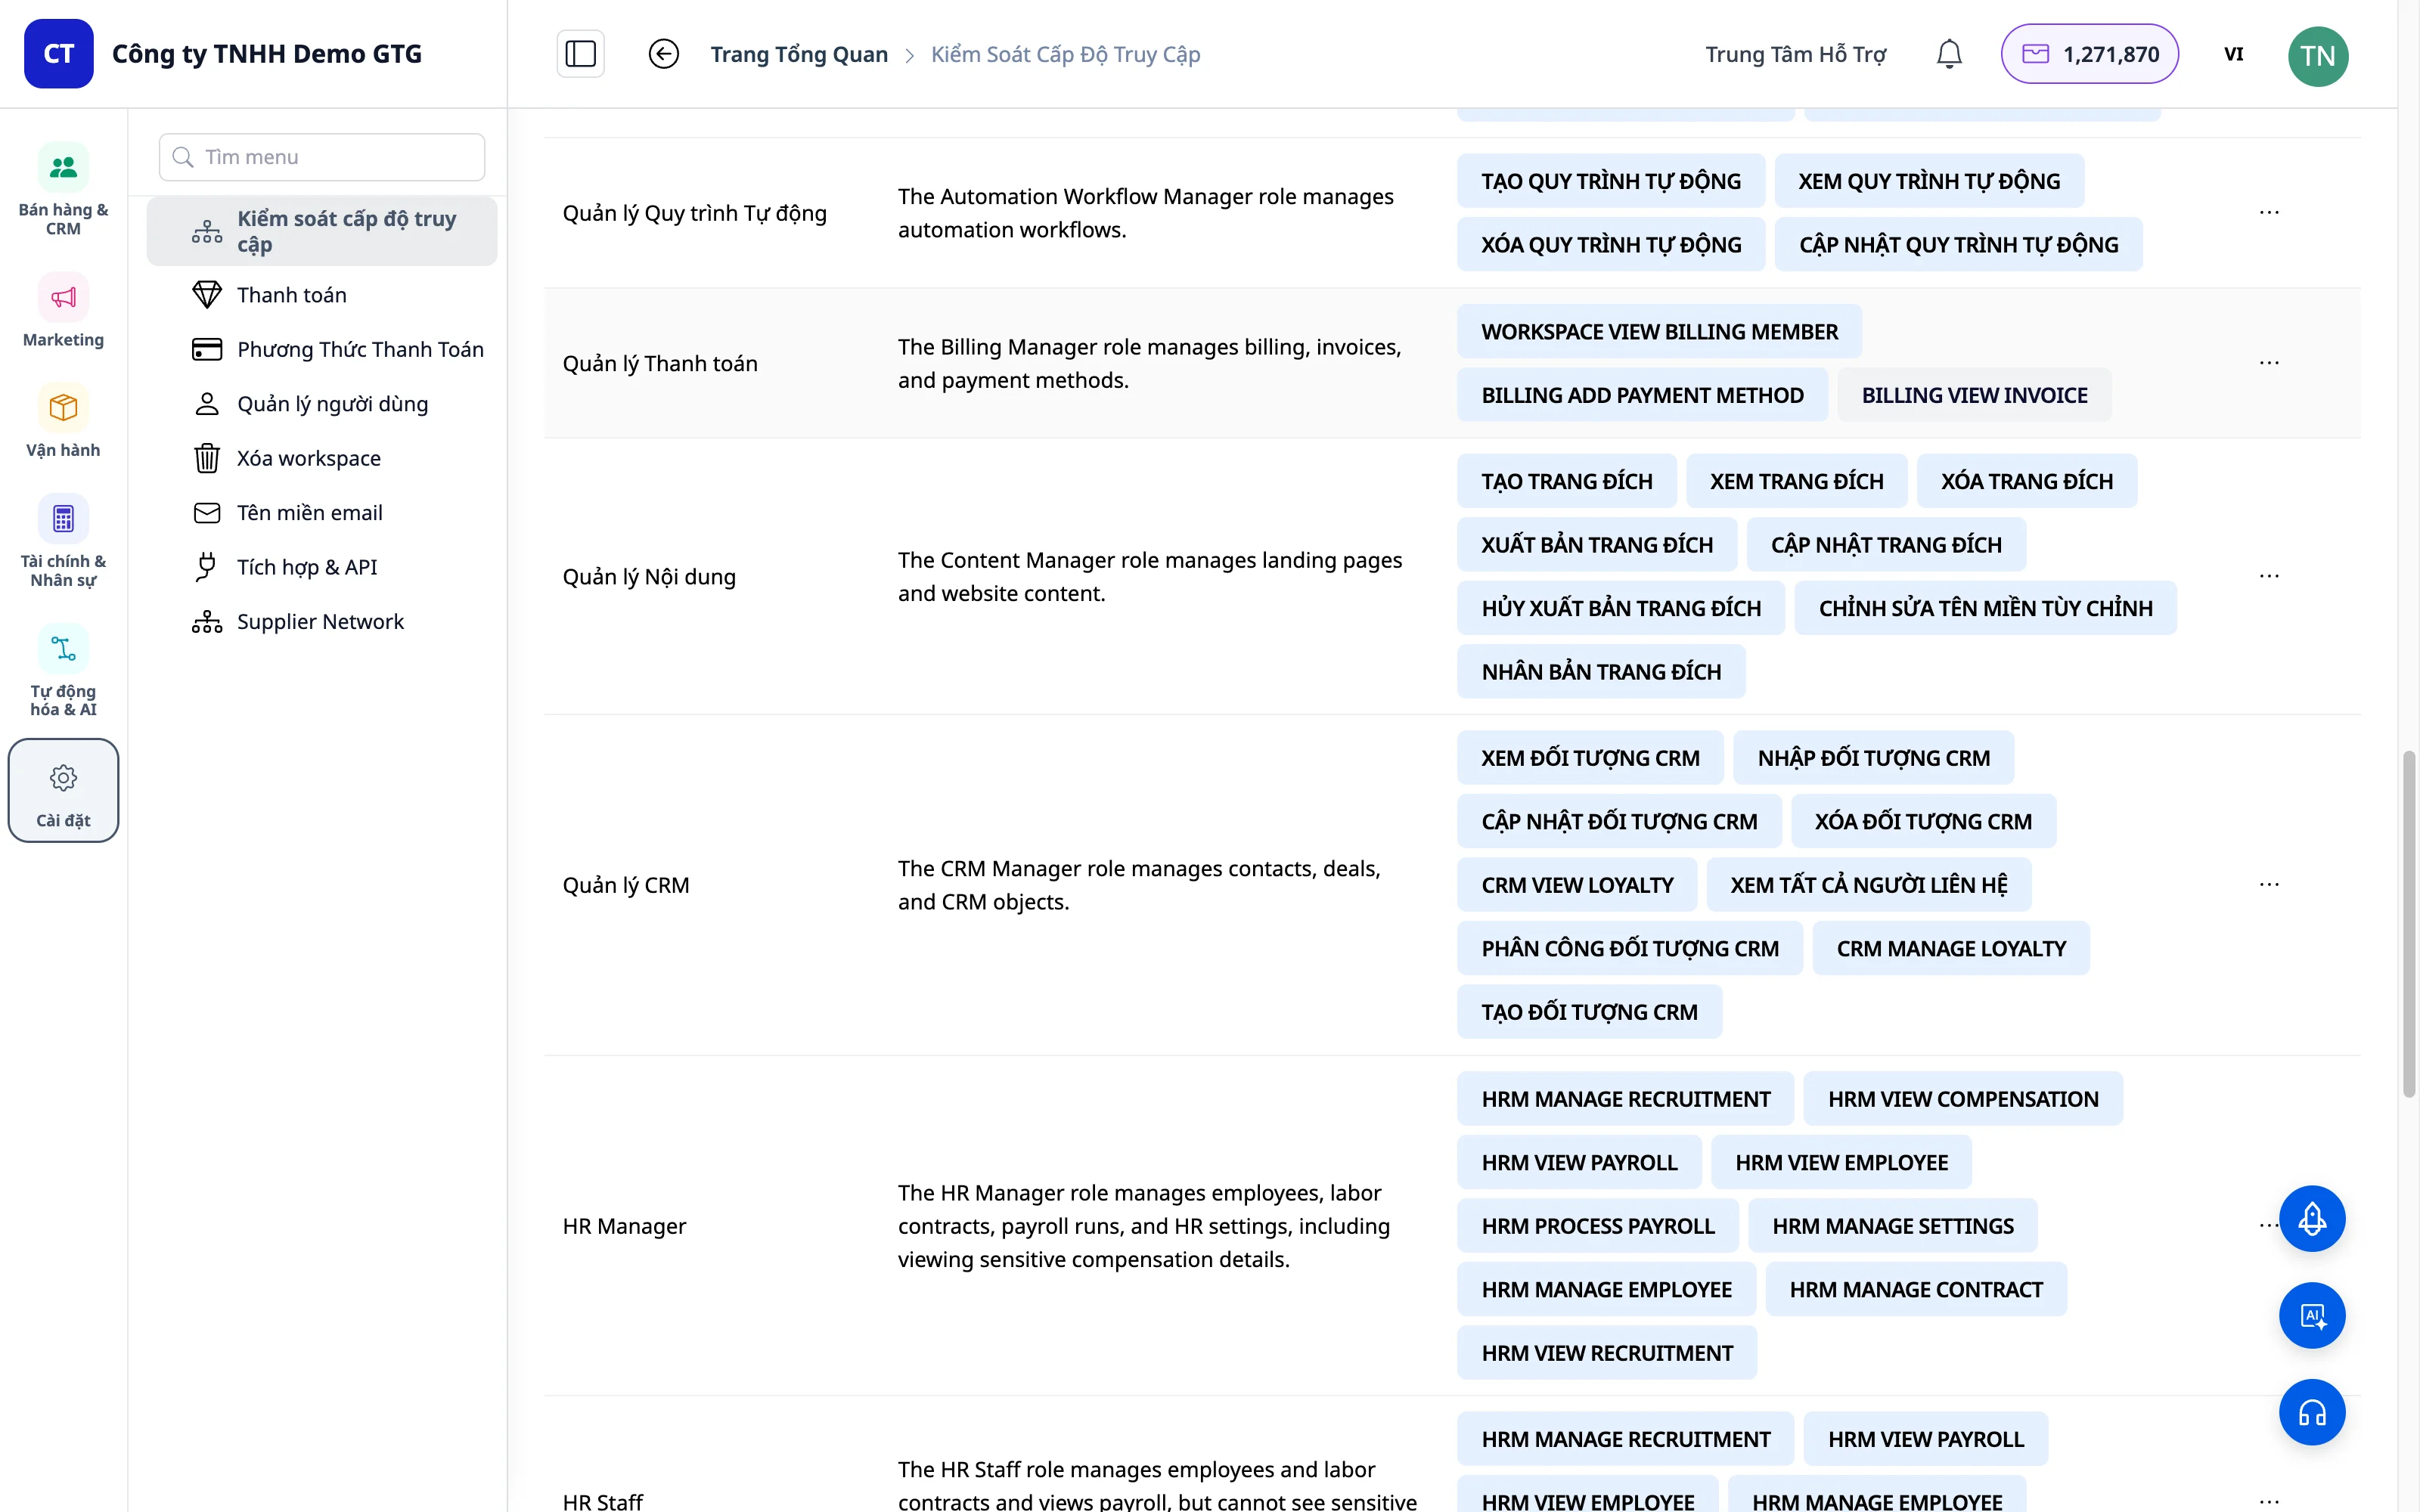Click XÓA QUY TRÌNH TỰ ĐỘNG tag
Viewport: 2420px width, 1512px height.
[x=1610, y=245]
